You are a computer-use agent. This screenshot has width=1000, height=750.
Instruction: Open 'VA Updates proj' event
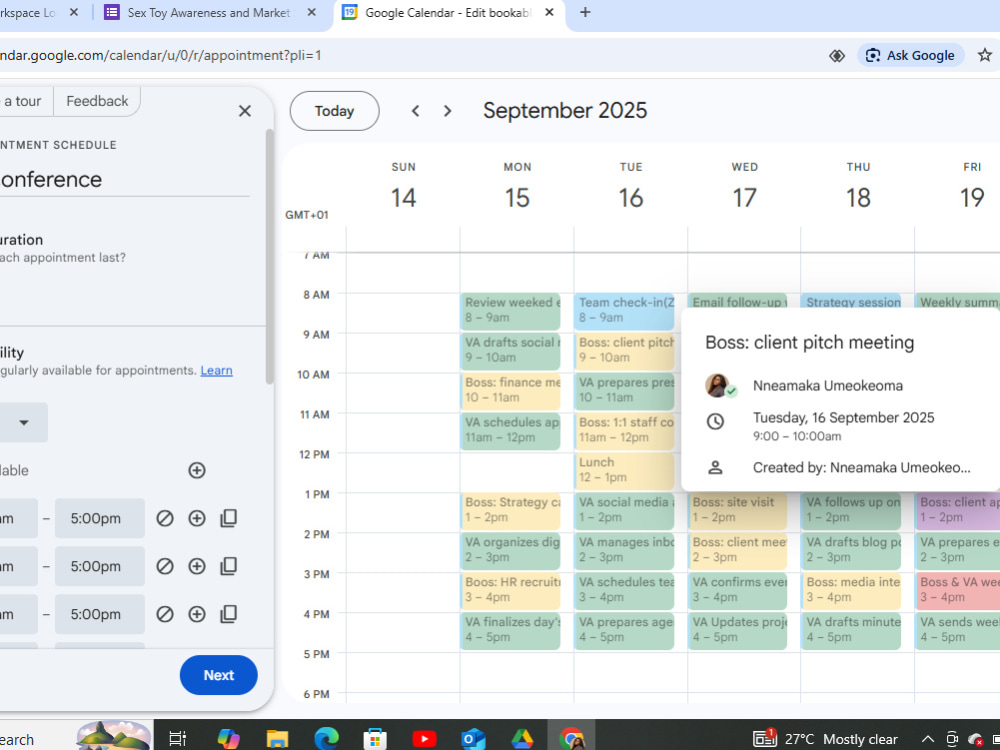[x=737, y=630]
